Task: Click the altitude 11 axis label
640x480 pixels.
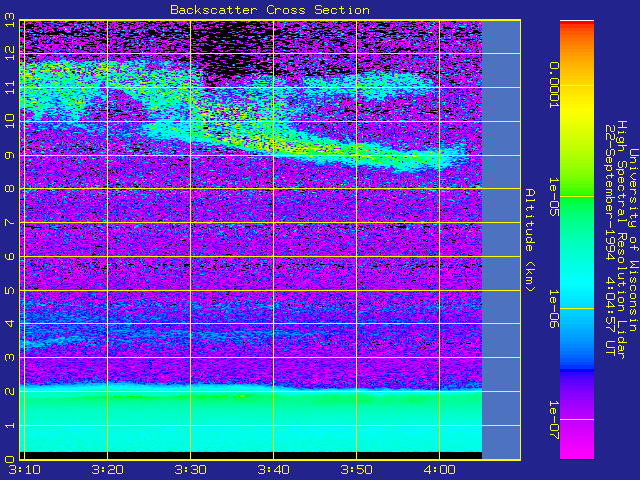Action: 10,87
